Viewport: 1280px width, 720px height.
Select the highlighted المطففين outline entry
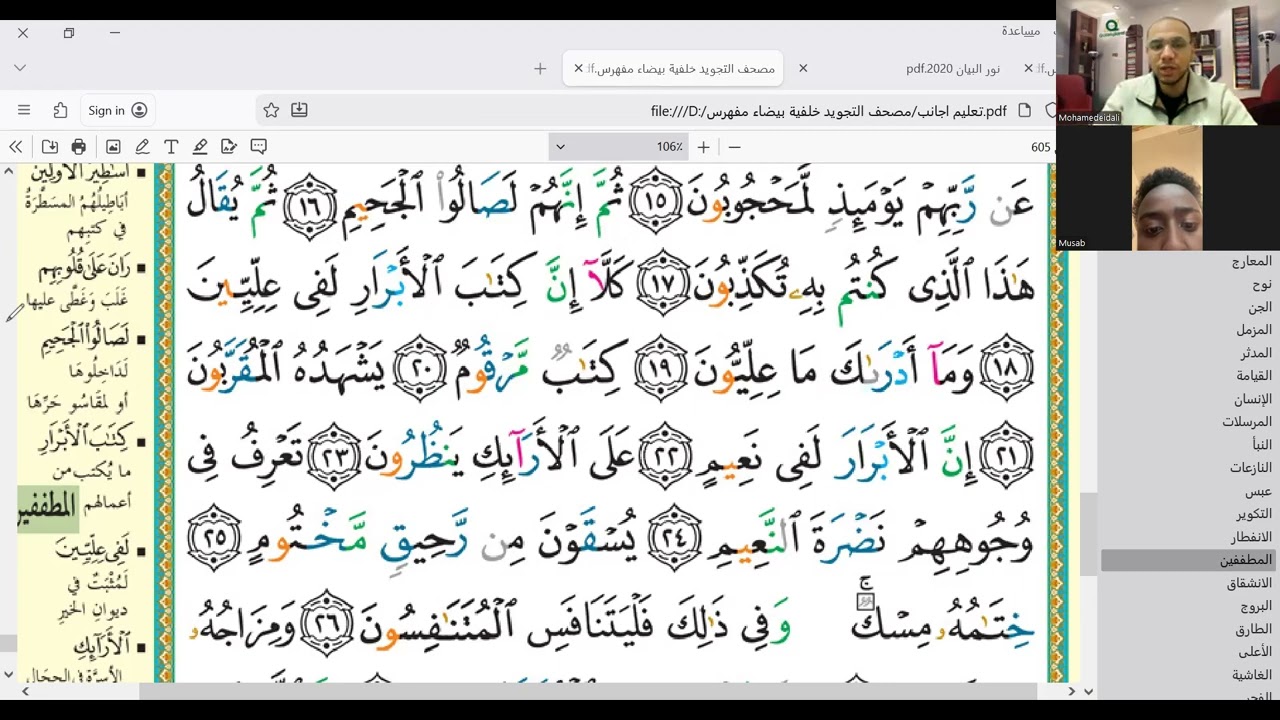(1188, 560)
